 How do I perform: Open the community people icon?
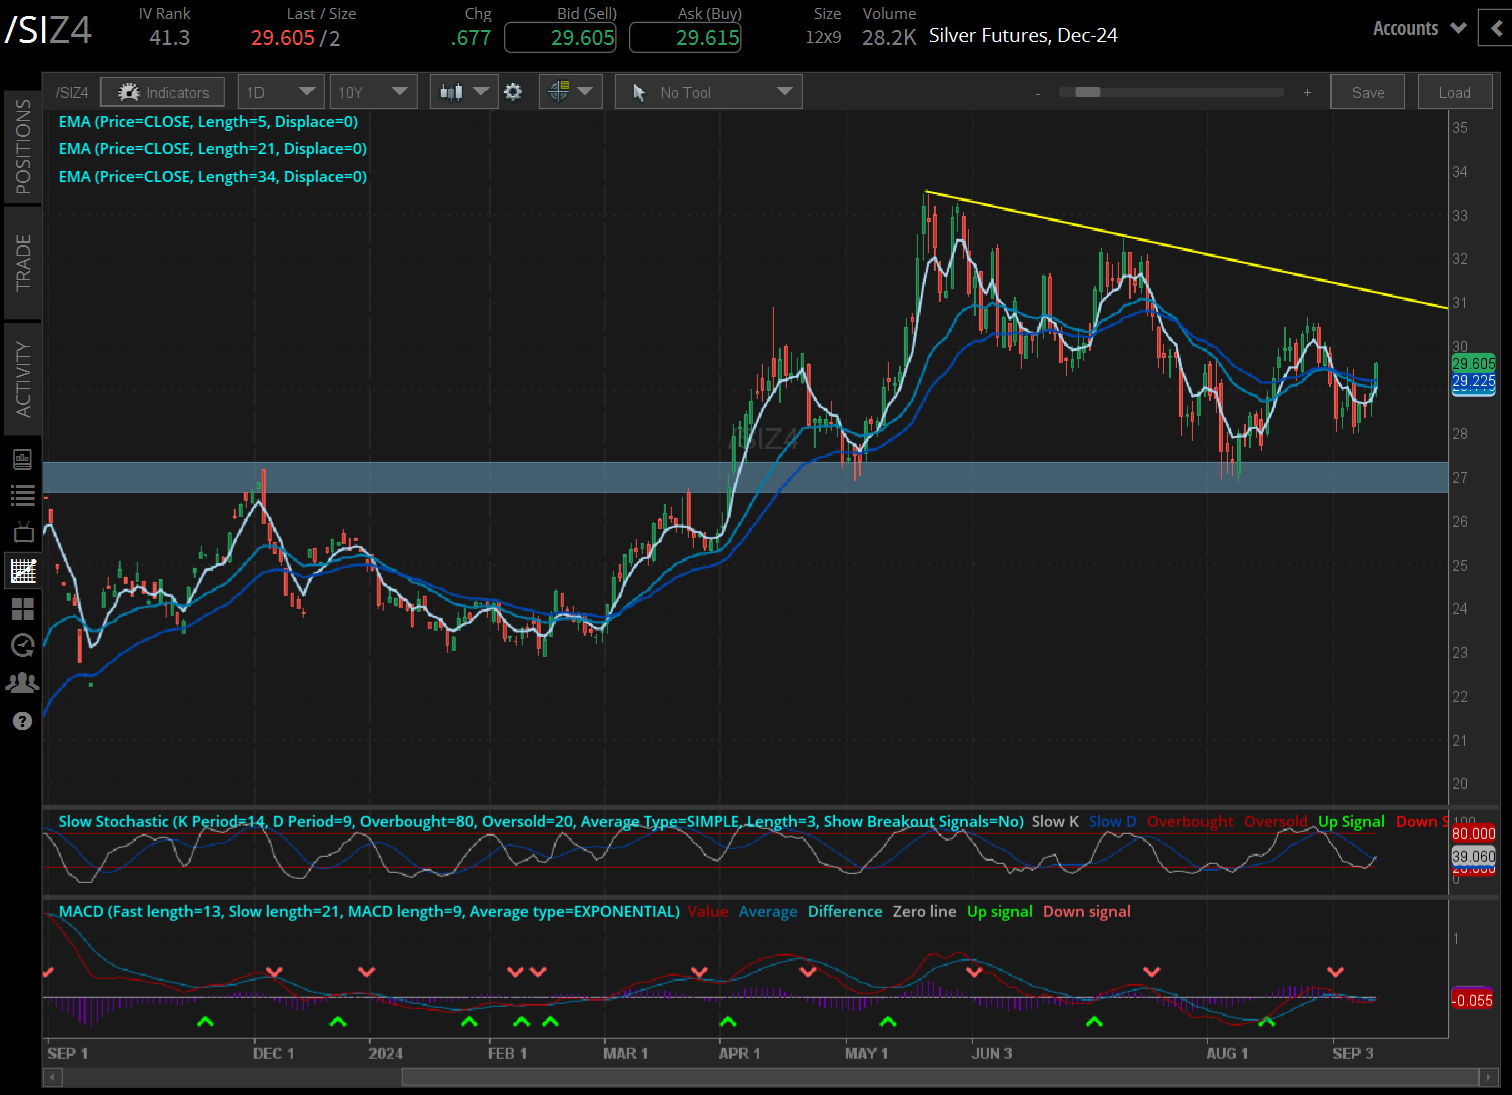point(22,683)
